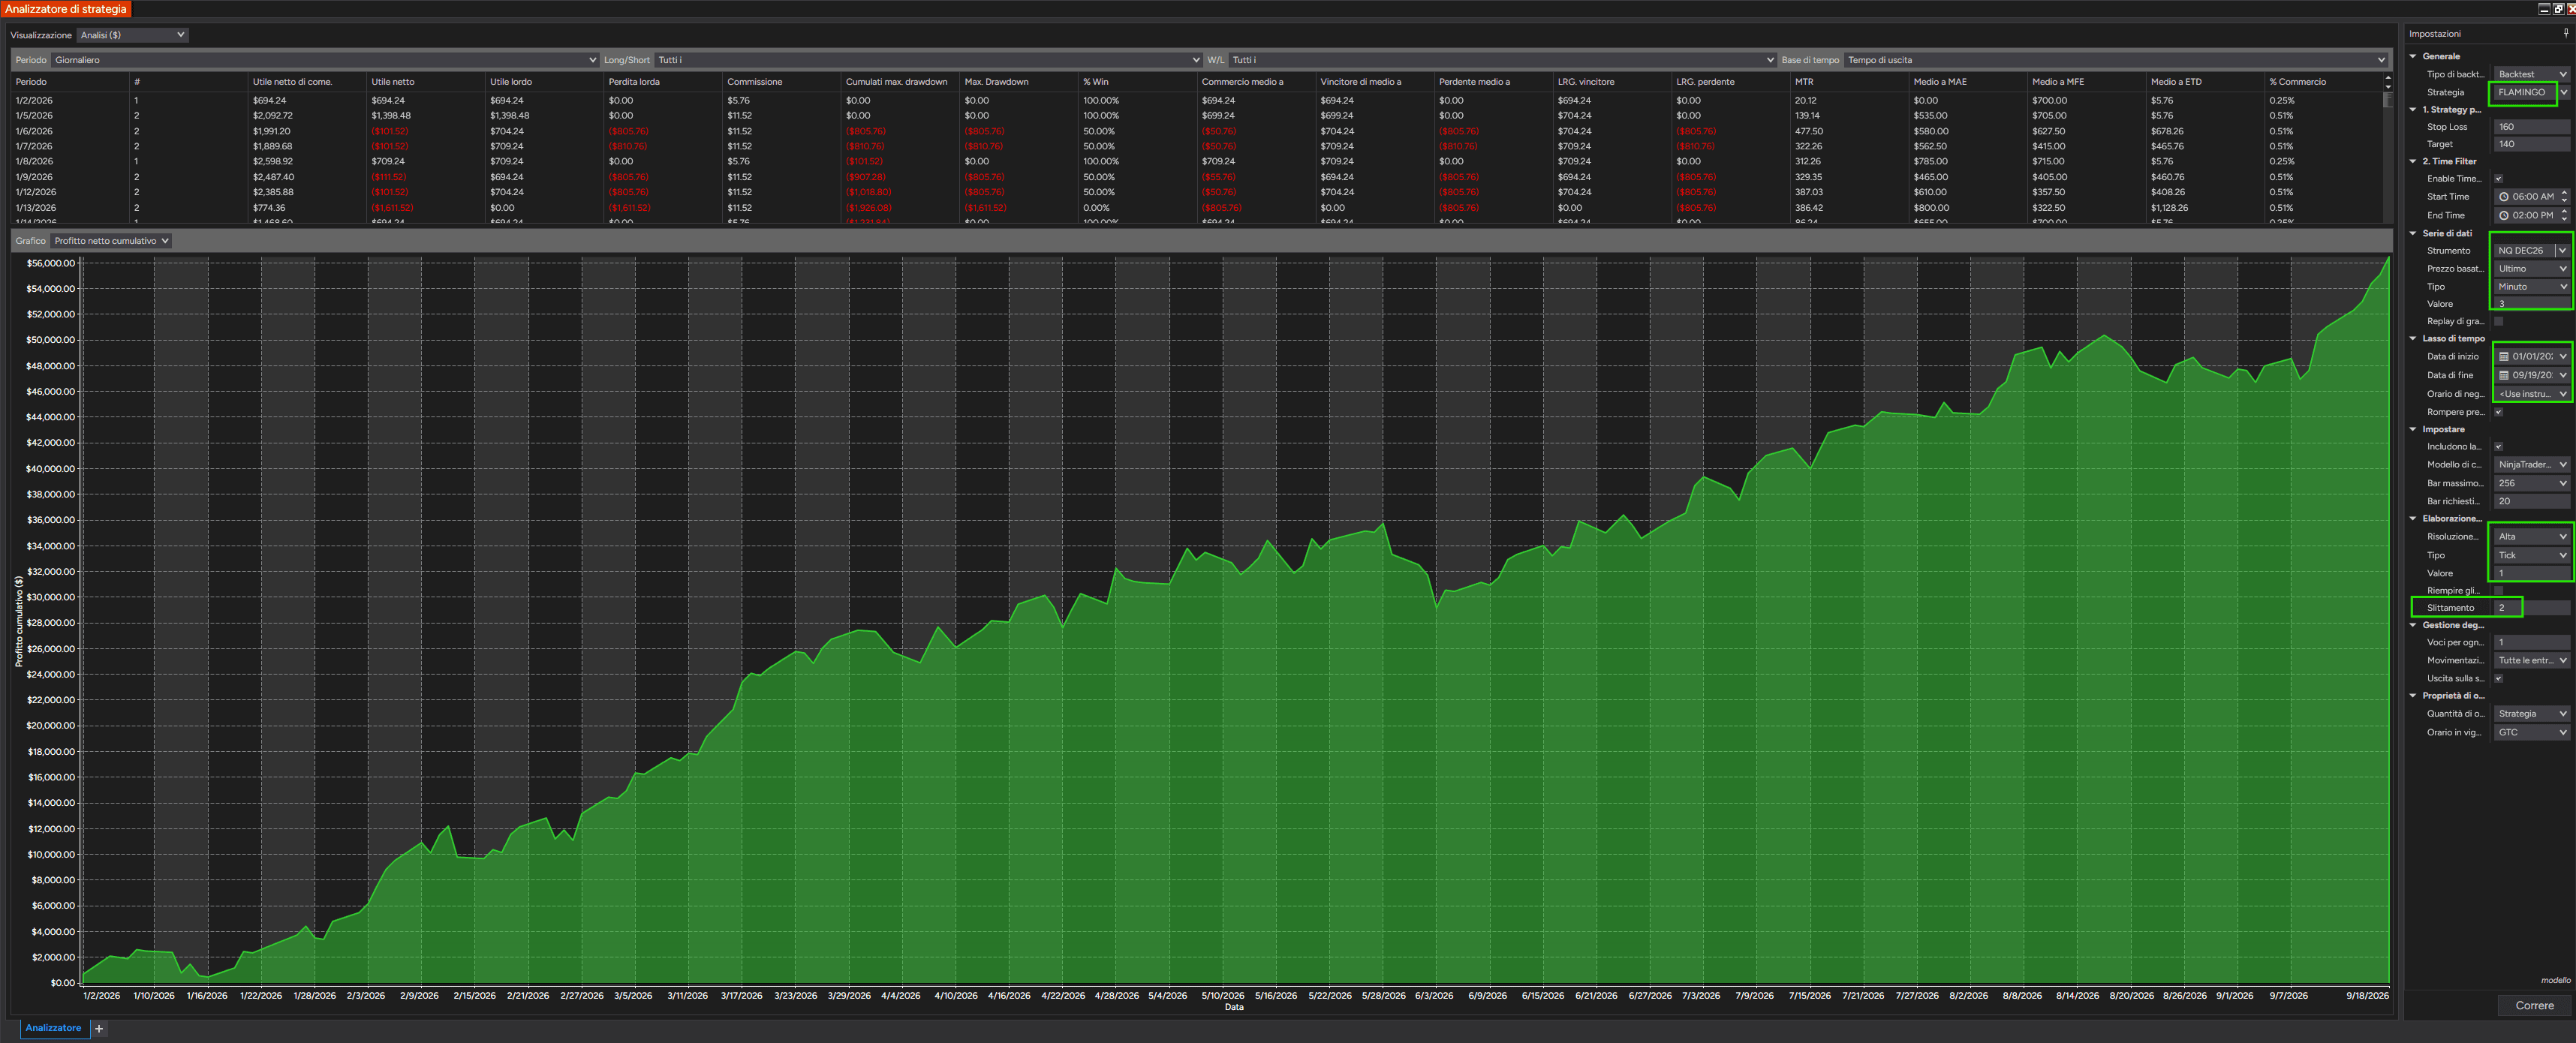Click the clock icon in Start Time
The image size is (2576, 1043).
[2503, 197]
